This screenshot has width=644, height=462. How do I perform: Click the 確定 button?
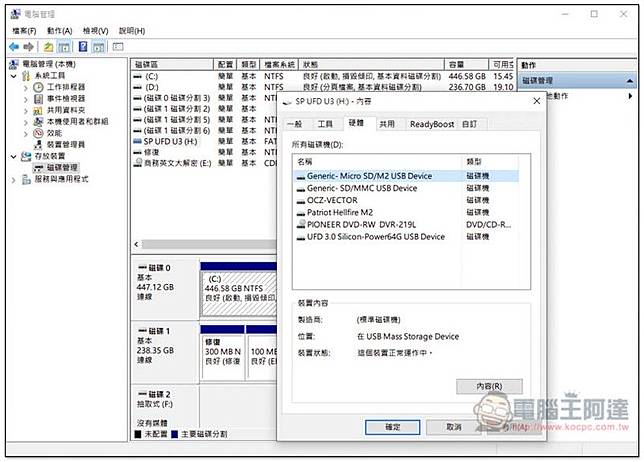(393, 427)
